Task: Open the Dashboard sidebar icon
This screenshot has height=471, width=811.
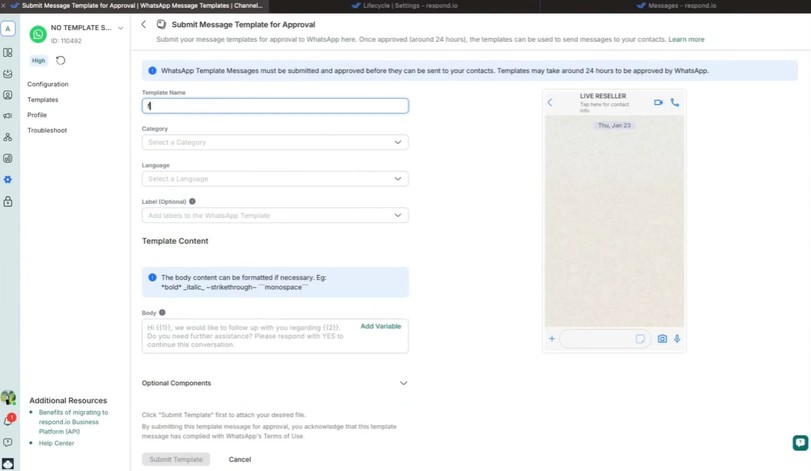Action: [8, 53]
